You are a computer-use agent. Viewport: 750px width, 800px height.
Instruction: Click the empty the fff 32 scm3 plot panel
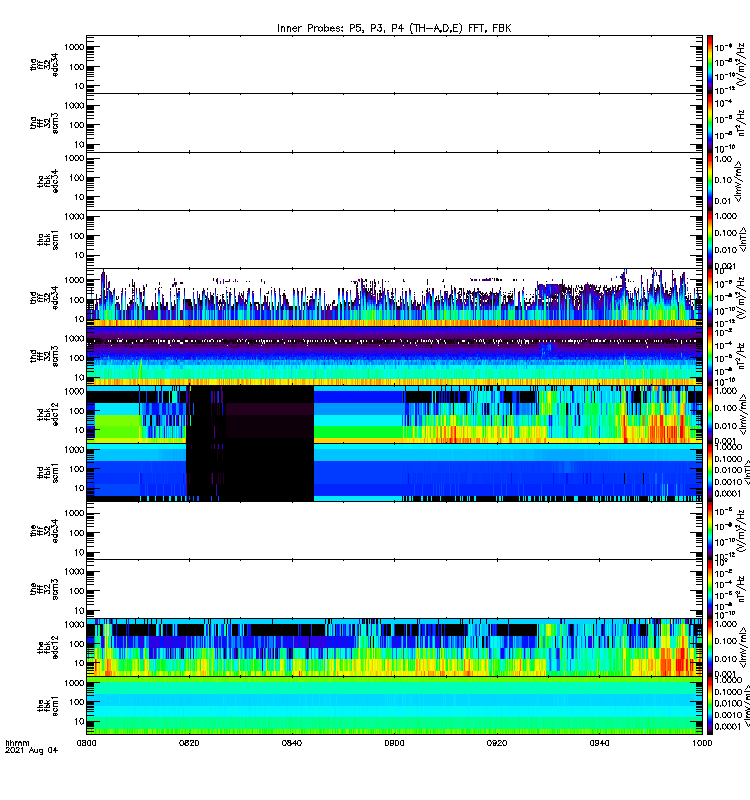(394, 589)
